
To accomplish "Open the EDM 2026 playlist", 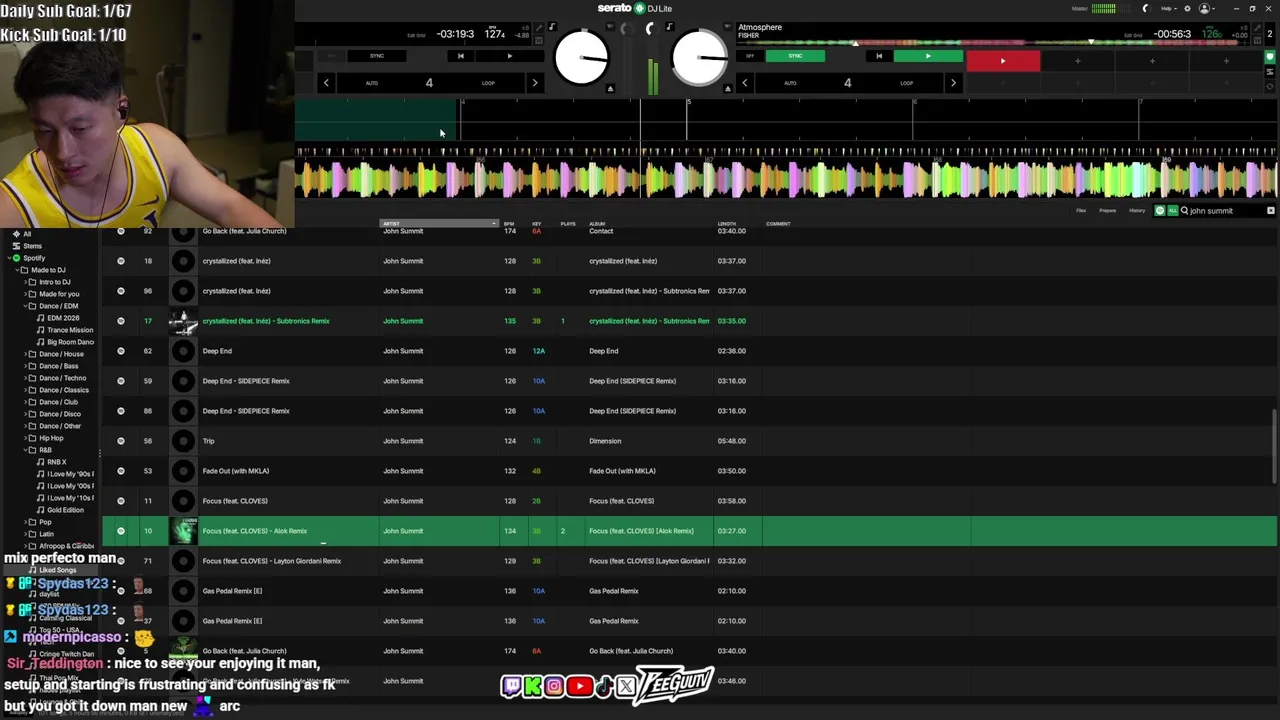I will 62,318.
